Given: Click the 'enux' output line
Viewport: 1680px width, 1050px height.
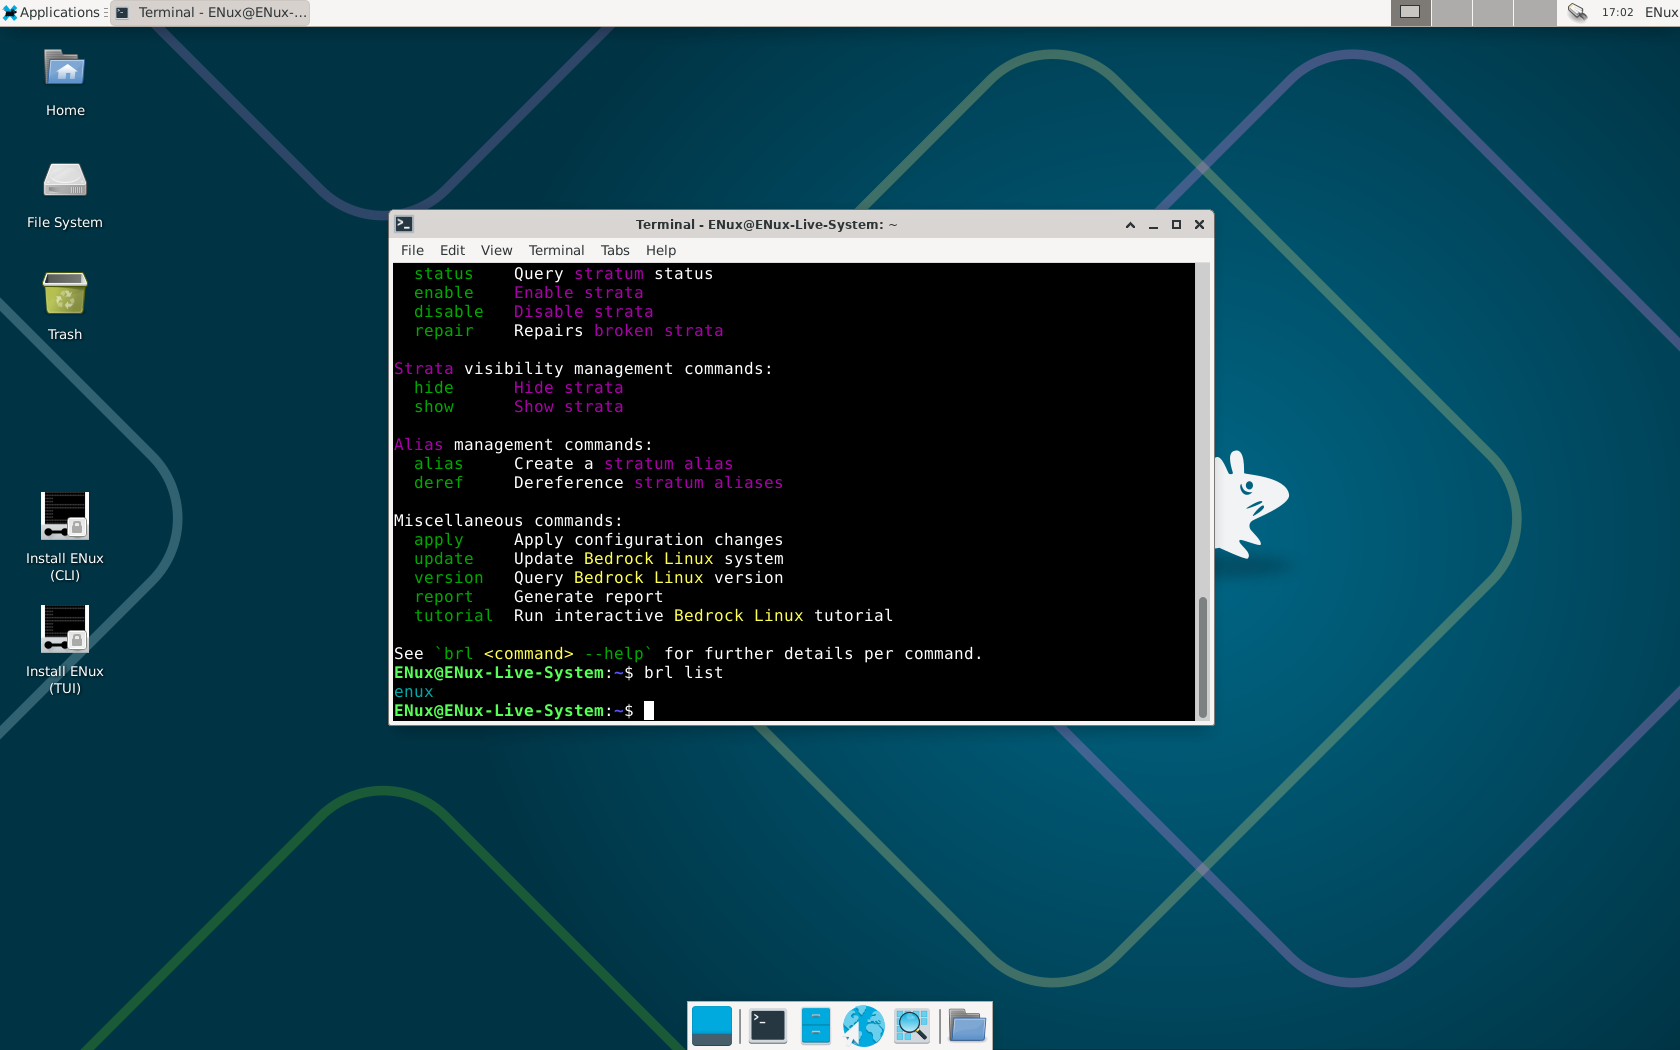Looking at the screenshot, I should 414,692.
